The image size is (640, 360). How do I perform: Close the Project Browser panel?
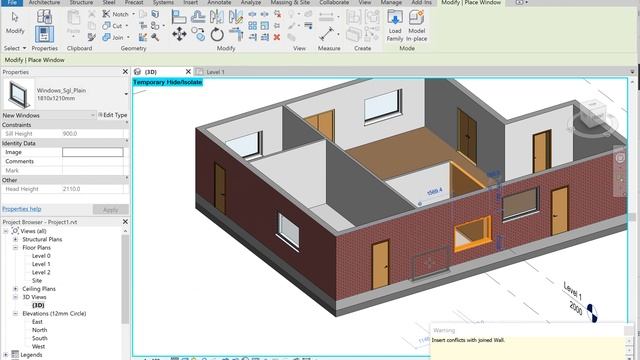(x=125, y=222)
